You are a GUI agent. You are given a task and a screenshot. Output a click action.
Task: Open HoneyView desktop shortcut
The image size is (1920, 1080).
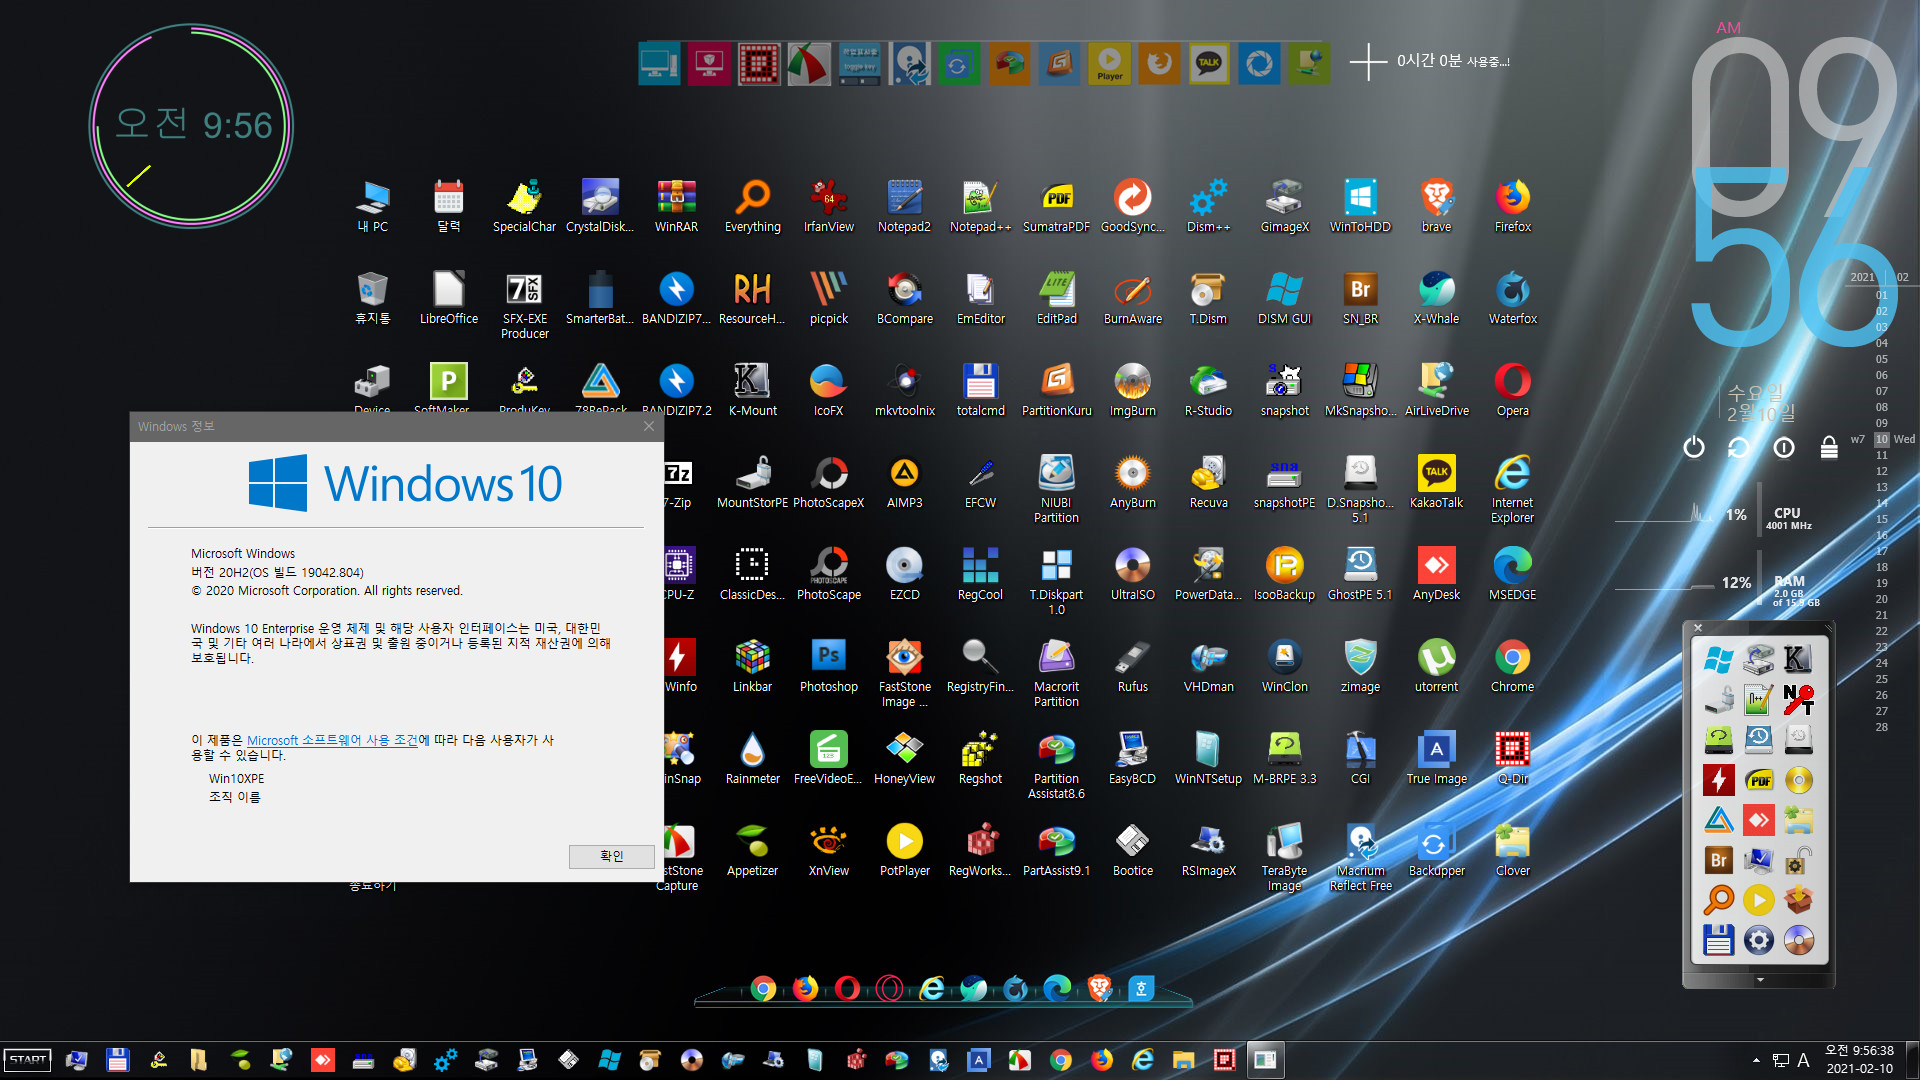(x=904, y=758)
